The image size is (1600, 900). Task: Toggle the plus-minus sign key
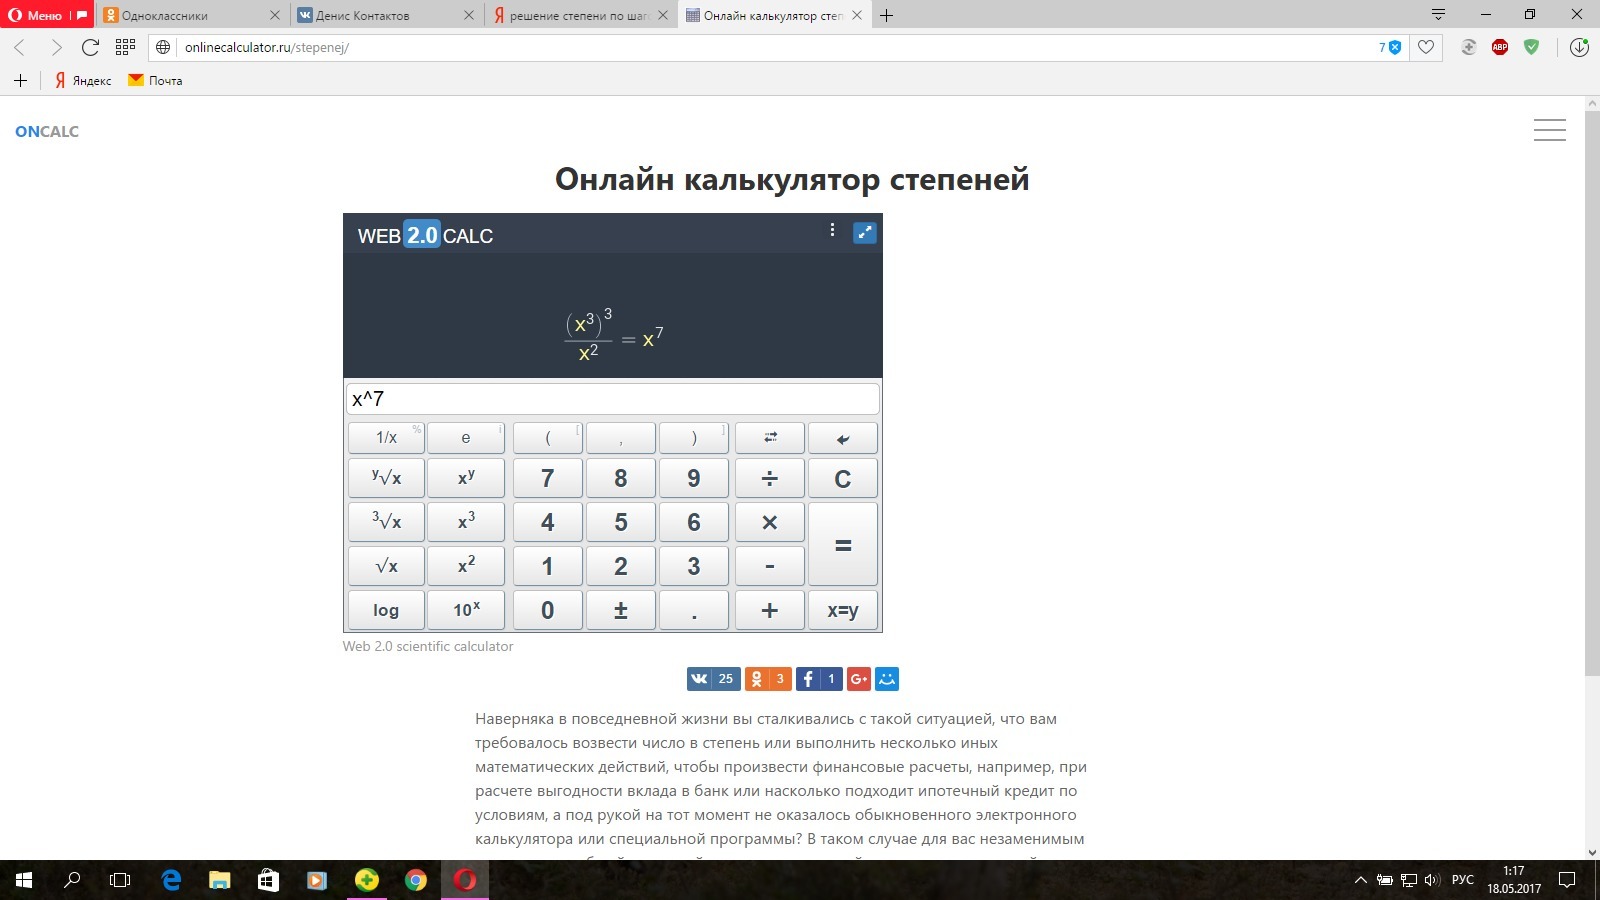(x=620, y=610)
